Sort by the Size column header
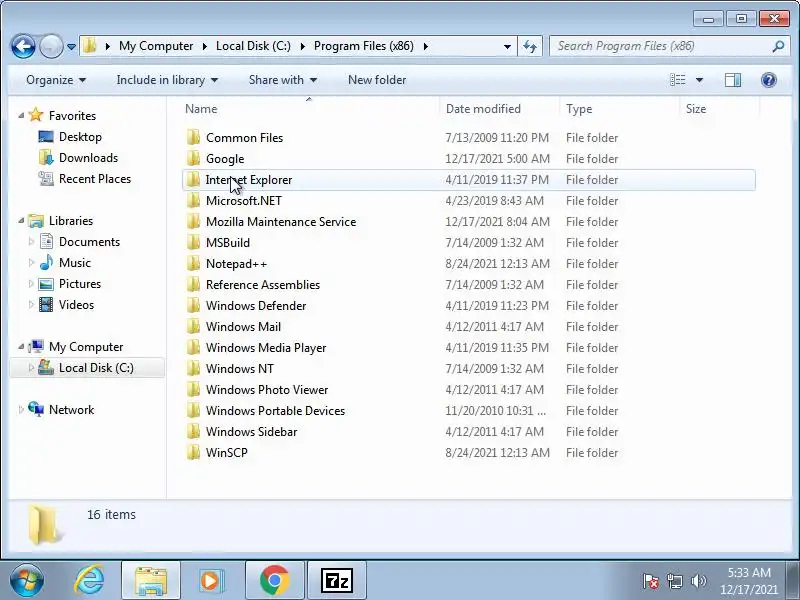800x600 pixels. (x=719, y=109)
